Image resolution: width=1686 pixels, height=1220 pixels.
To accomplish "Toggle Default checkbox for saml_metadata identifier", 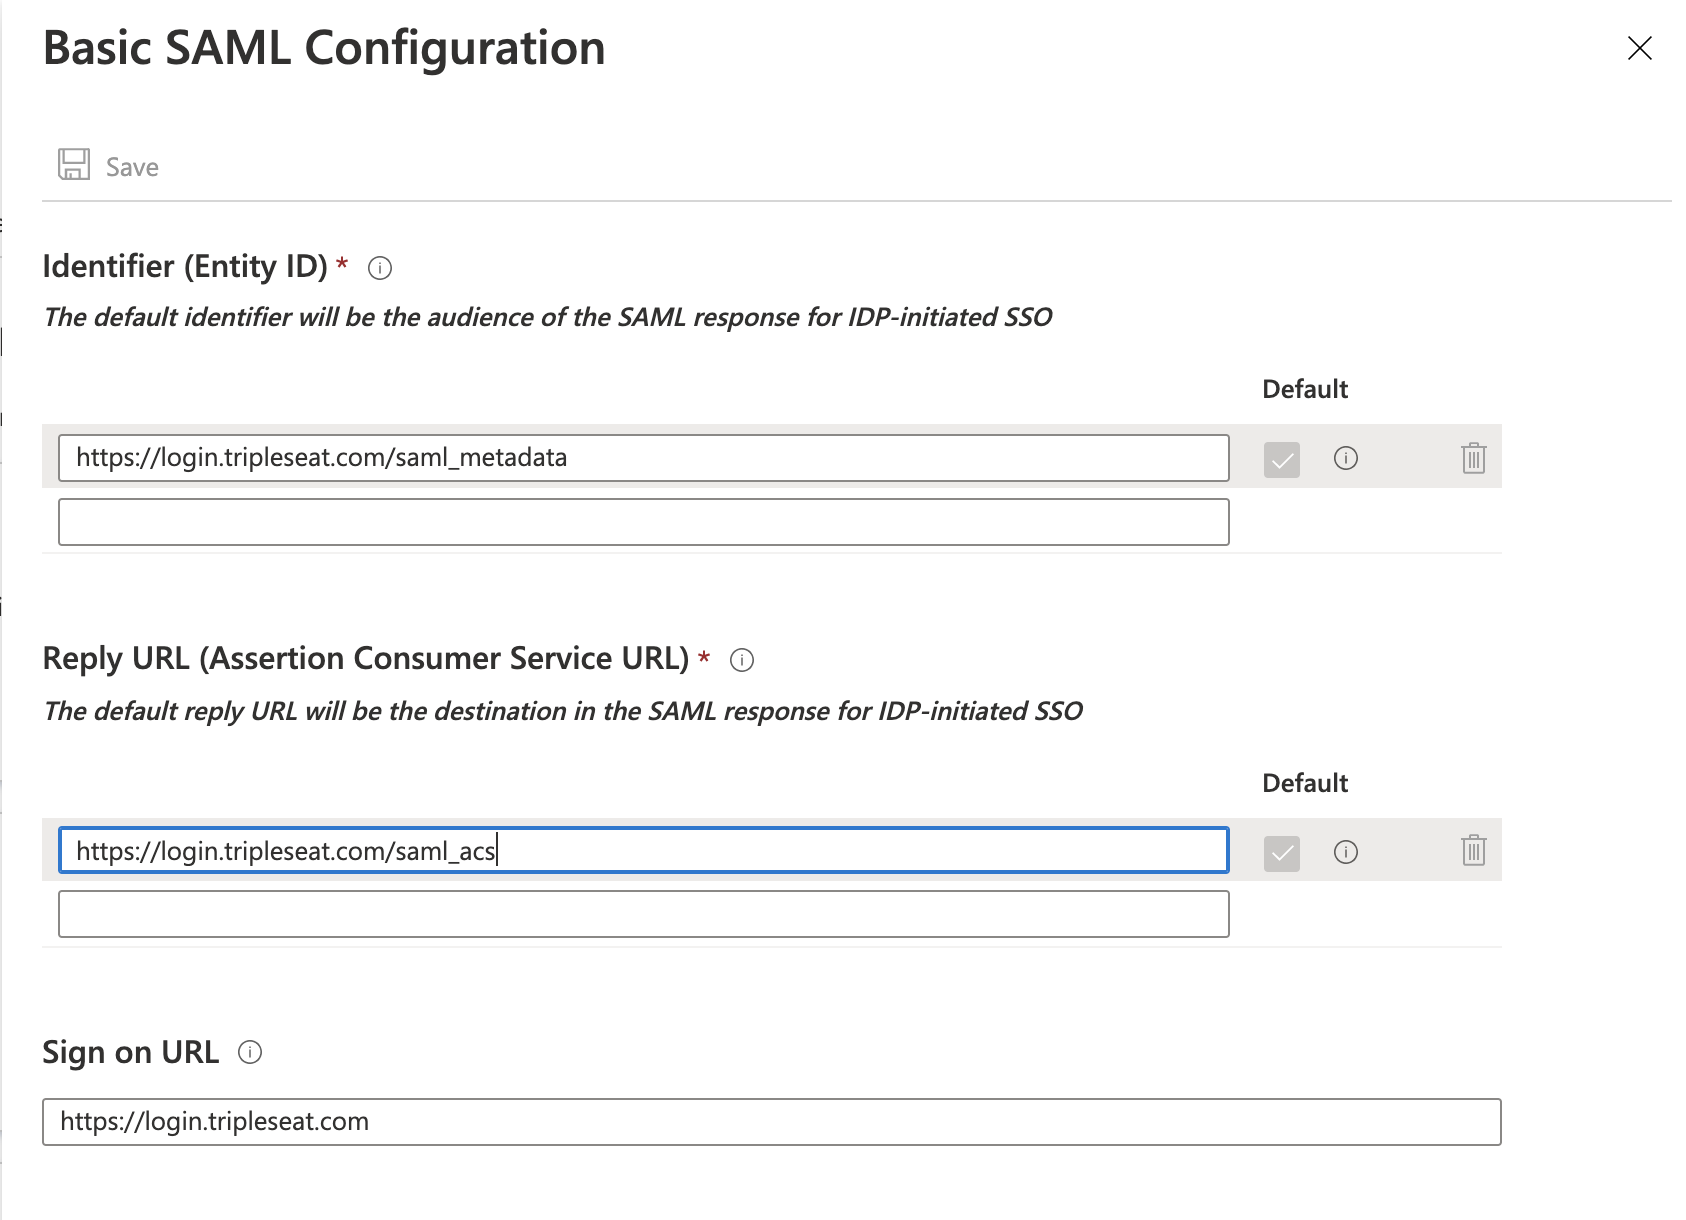I will pos(1282,460).
